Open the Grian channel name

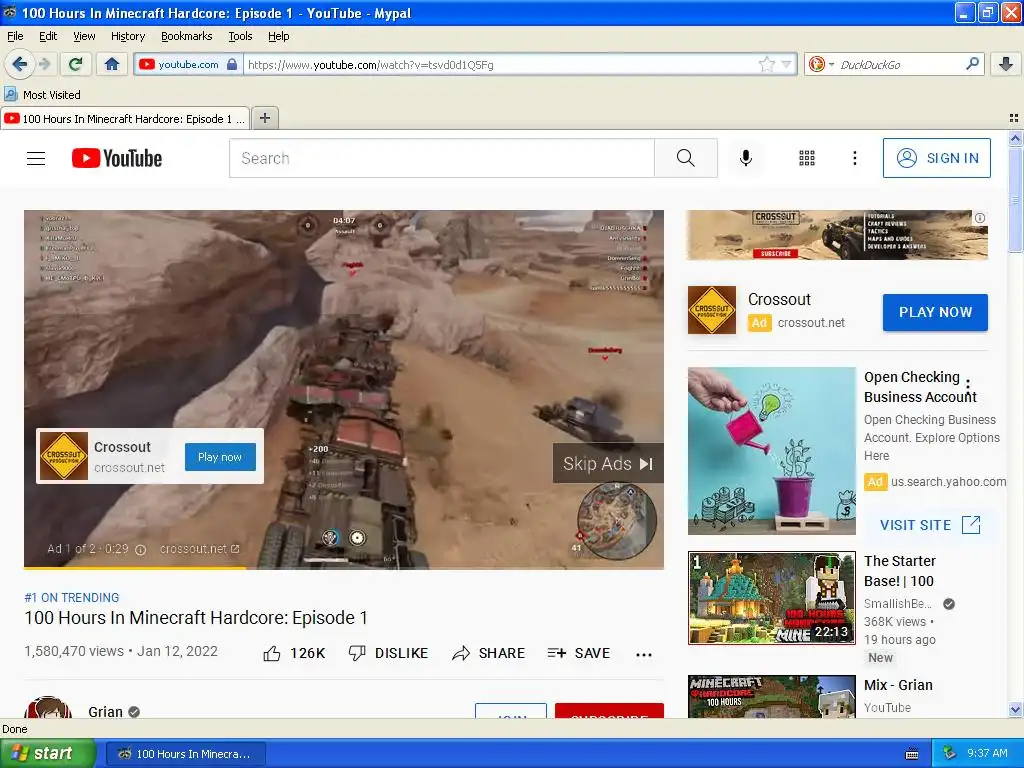pos(105,712)
